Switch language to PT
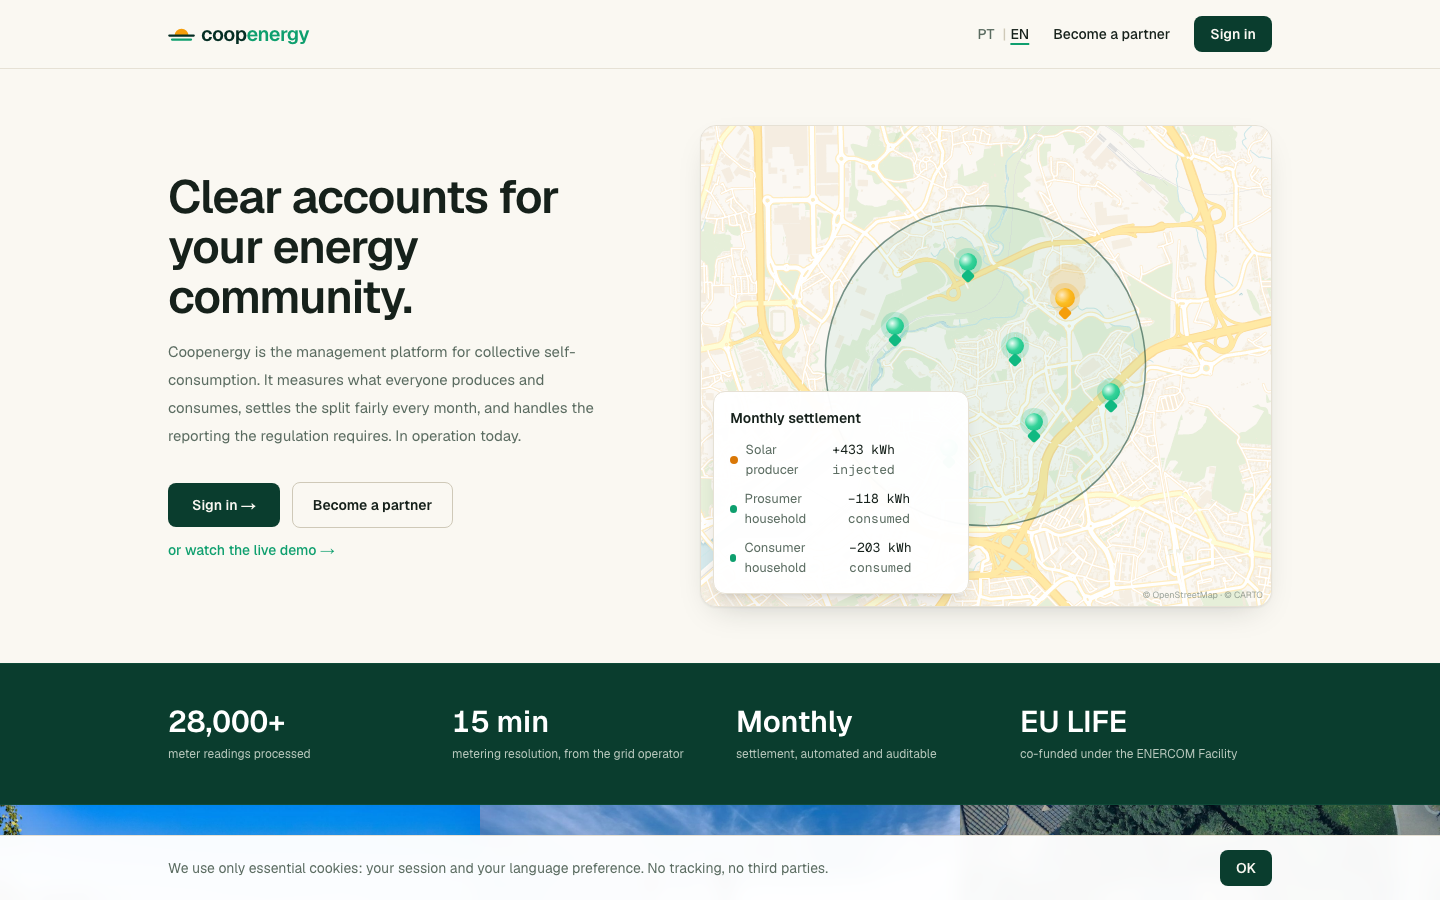The image size is (1440, 900). [986, 34]
